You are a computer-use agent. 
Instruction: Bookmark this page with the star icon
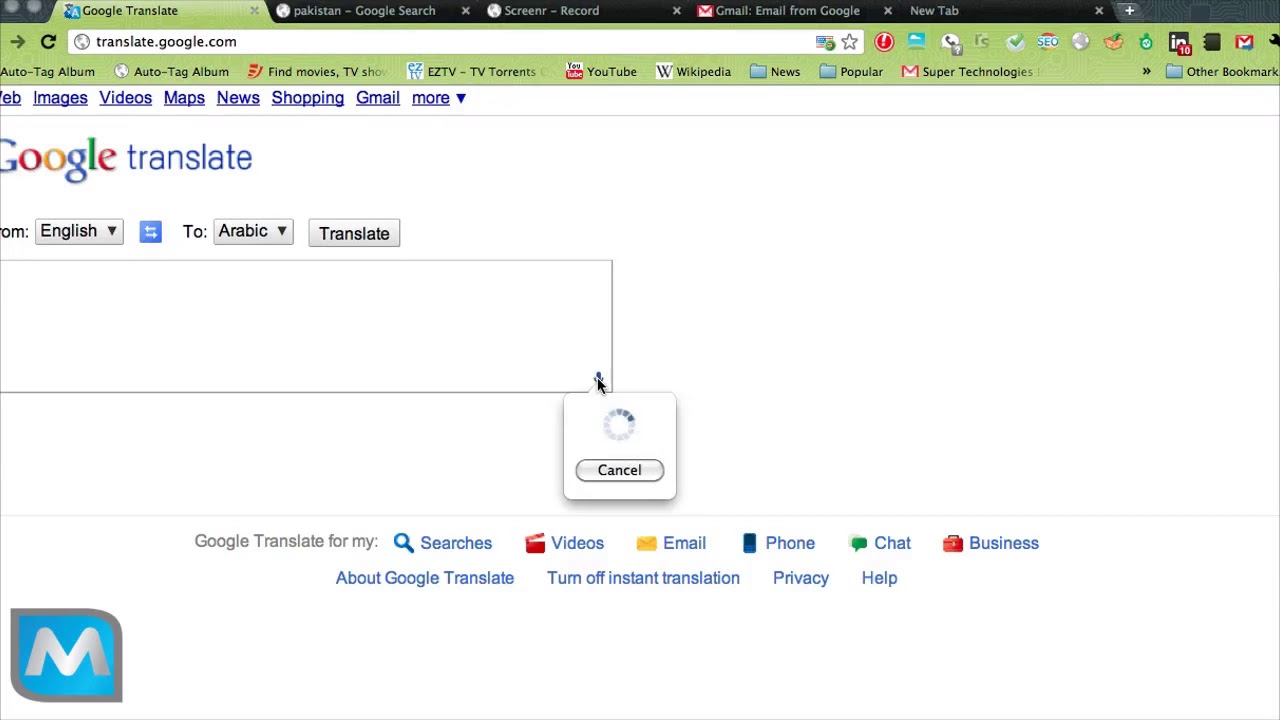click(849, 42)
